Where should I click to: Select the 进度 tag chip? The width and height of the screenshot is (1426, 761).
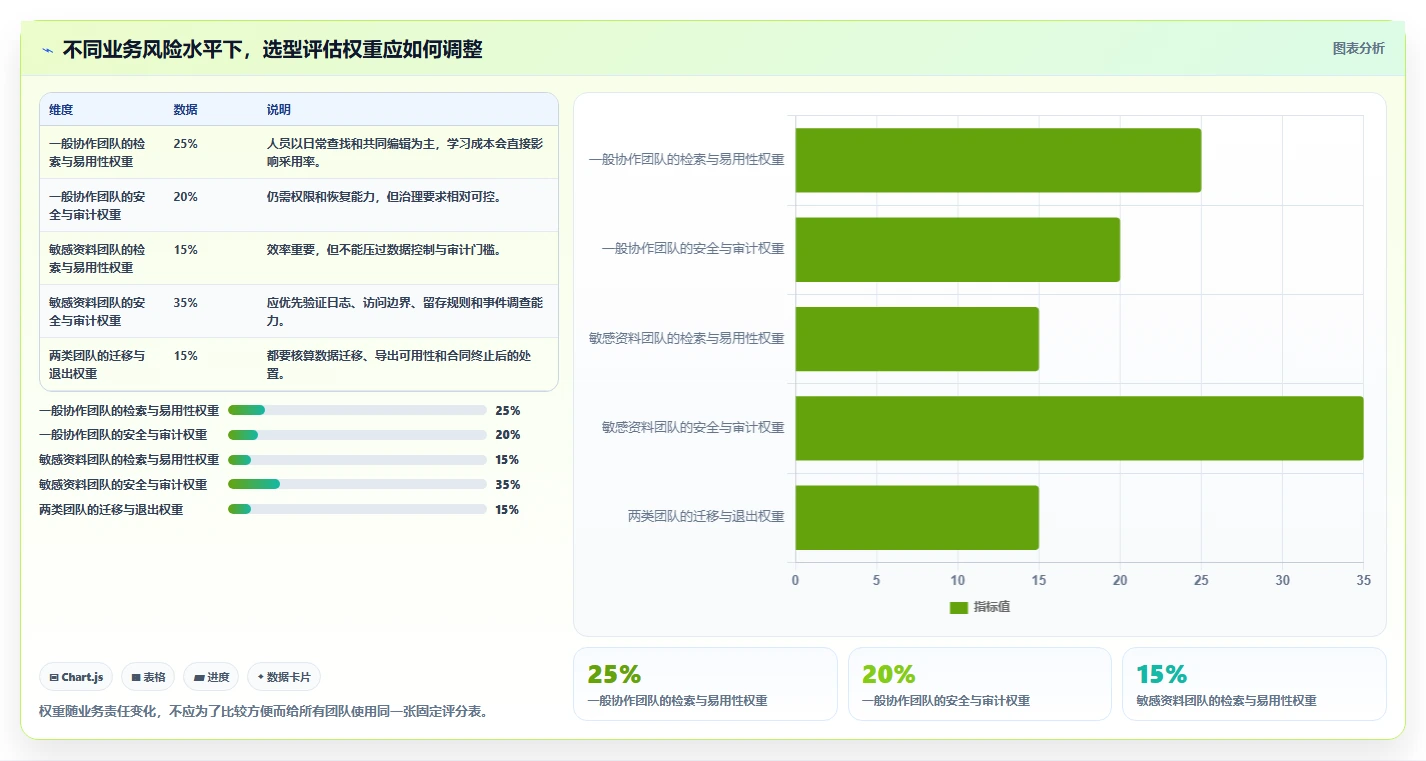pos(211,677)
